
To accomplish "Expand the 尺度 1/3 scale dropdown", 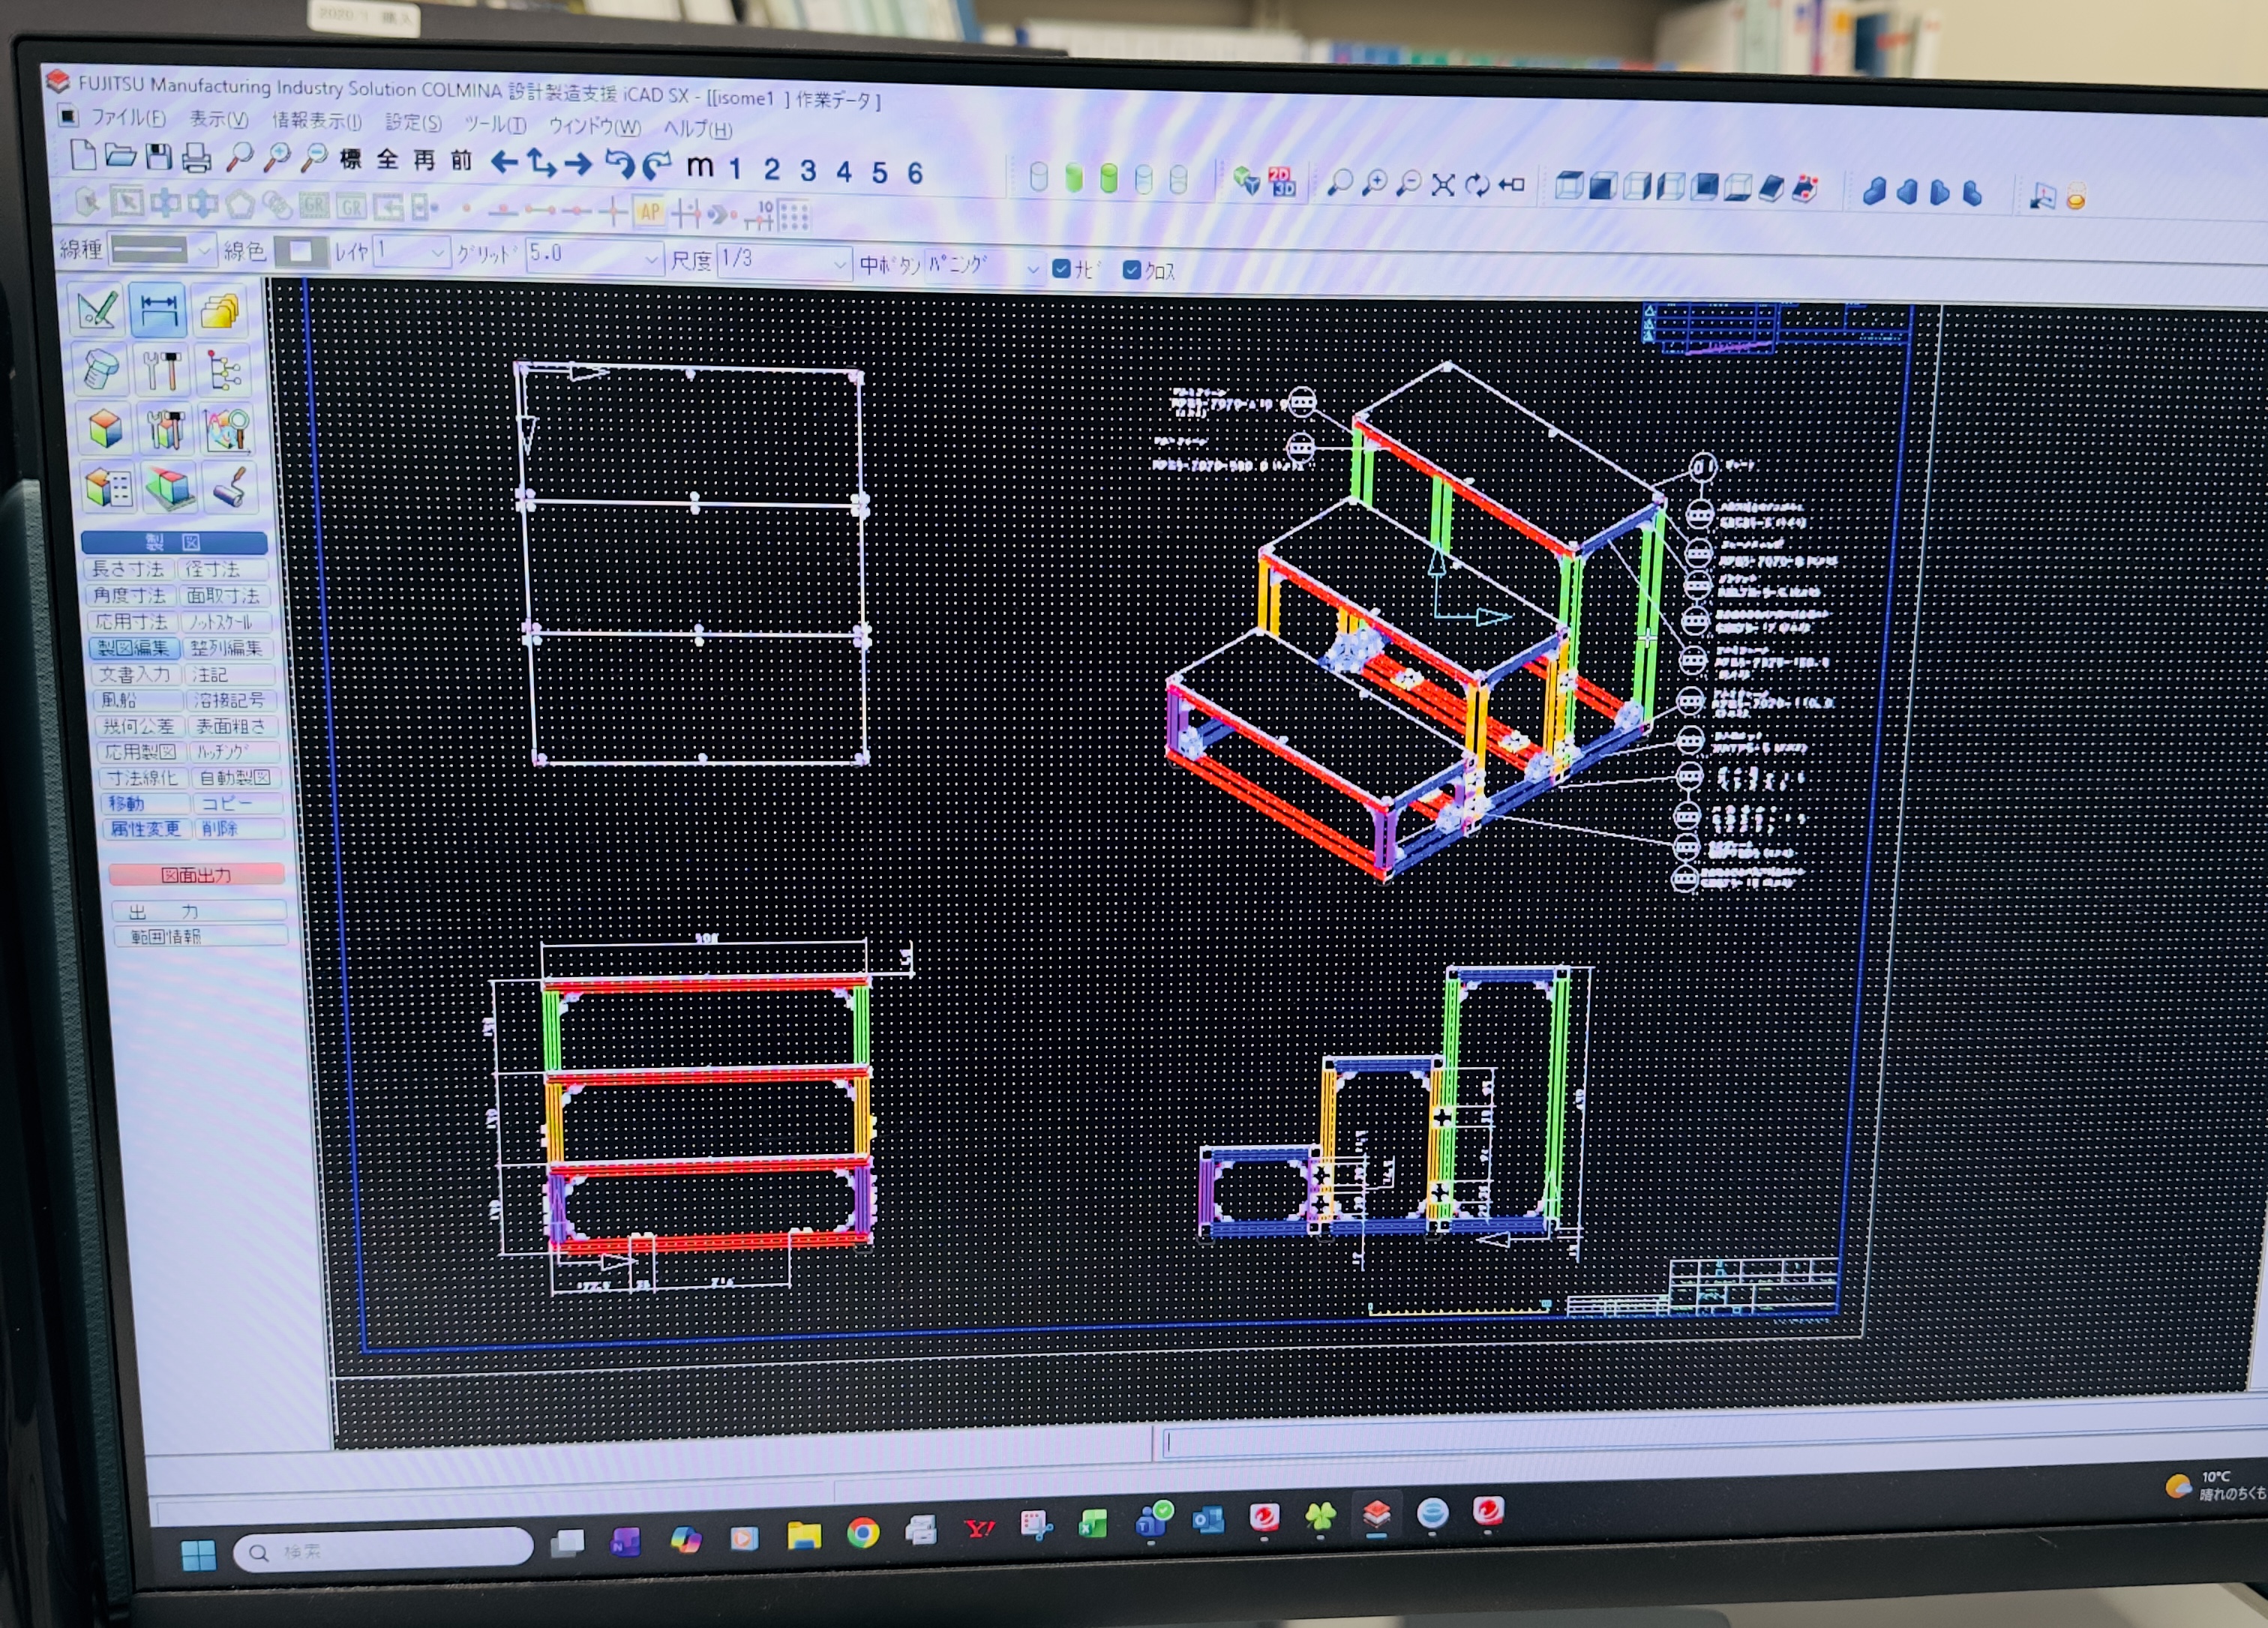I will 784,260.
